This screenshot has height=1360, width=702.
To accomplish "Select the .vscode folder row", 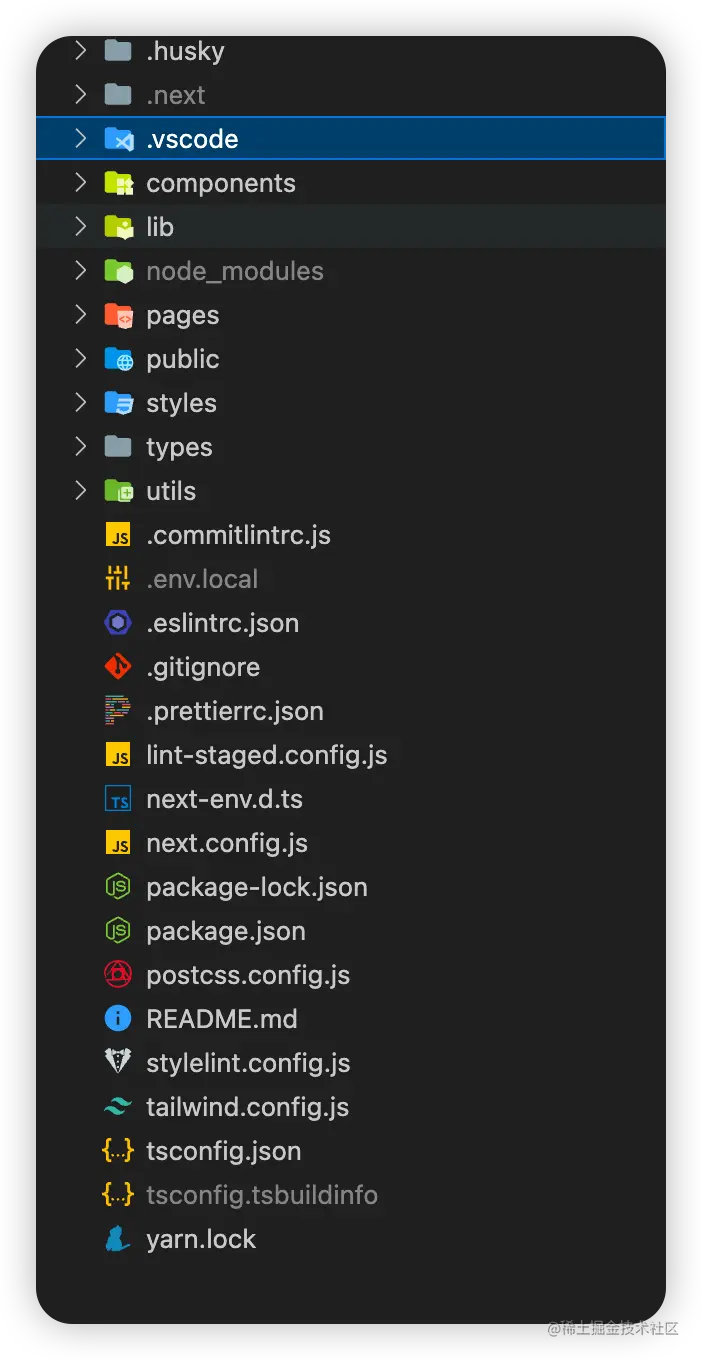I will click(351, 139).
